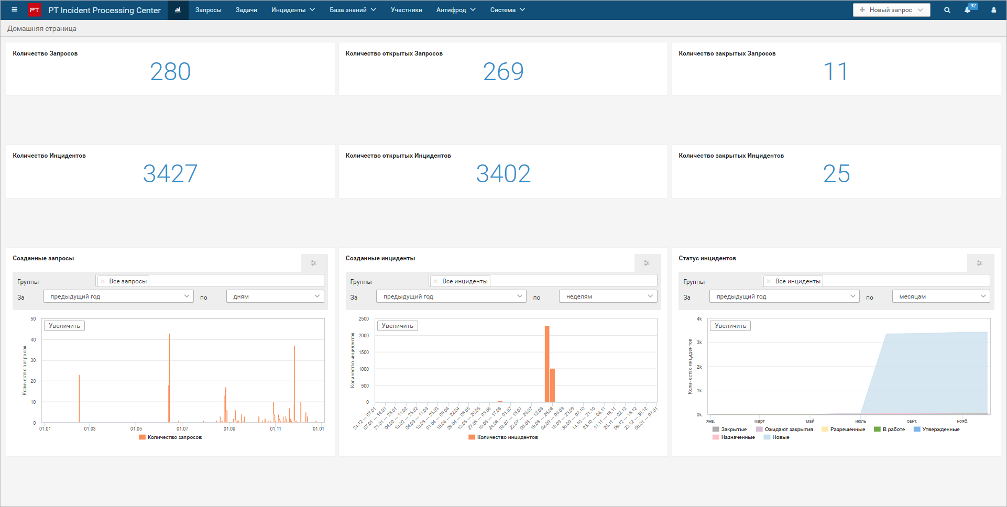Click the yellow legend color swatch
Screen dimensions: 1007x507
point(825,429)
